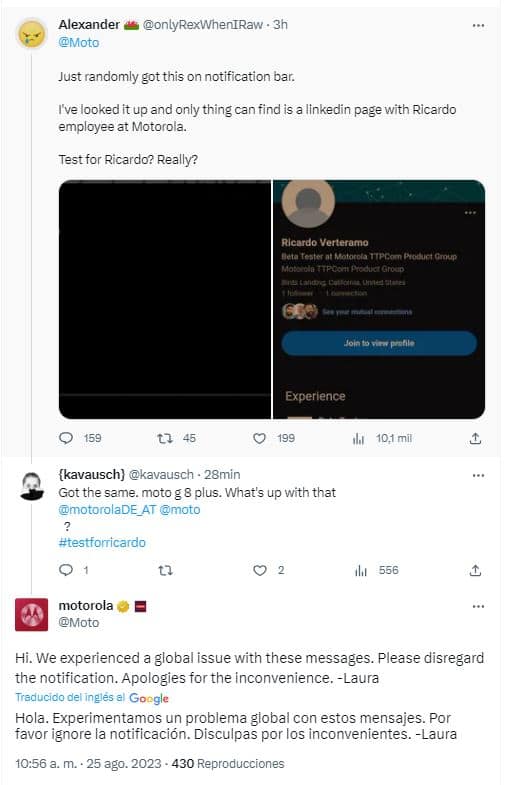The width and height of the screenshot is (507, 785).
Task: Click Join to view profile button
Action: click(379, 343)
